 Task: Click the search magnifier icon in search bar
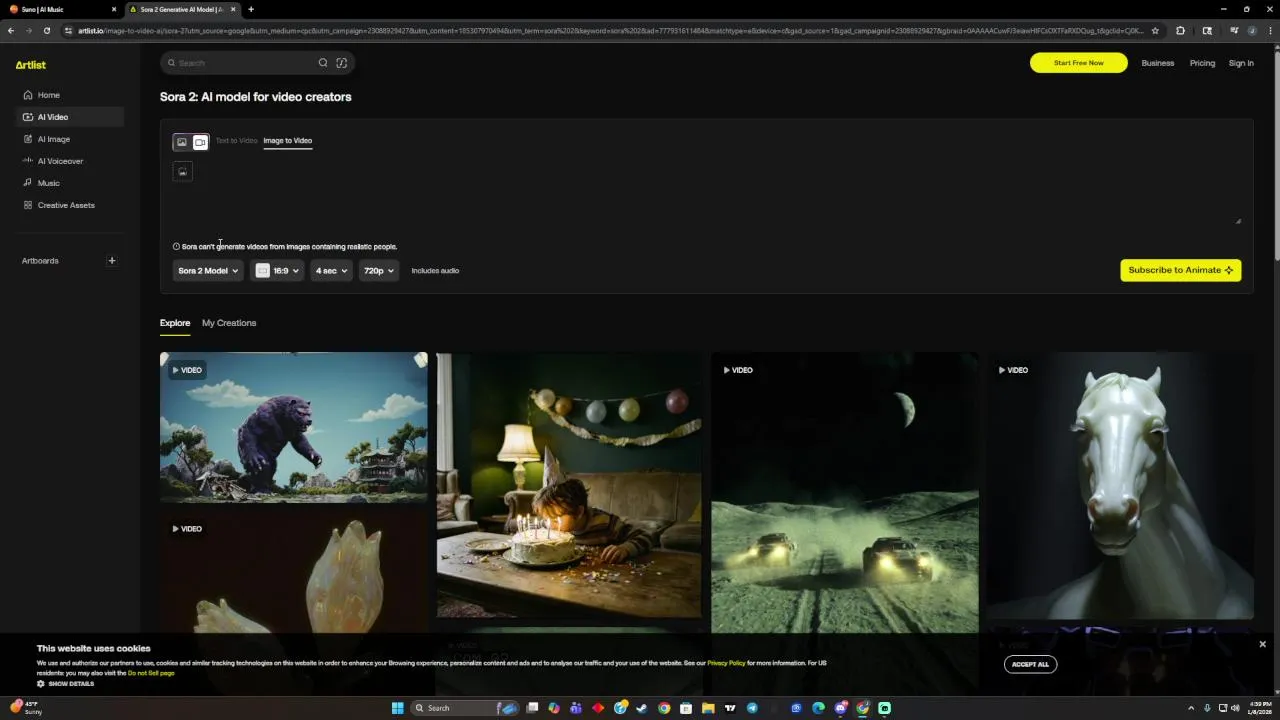323,63
